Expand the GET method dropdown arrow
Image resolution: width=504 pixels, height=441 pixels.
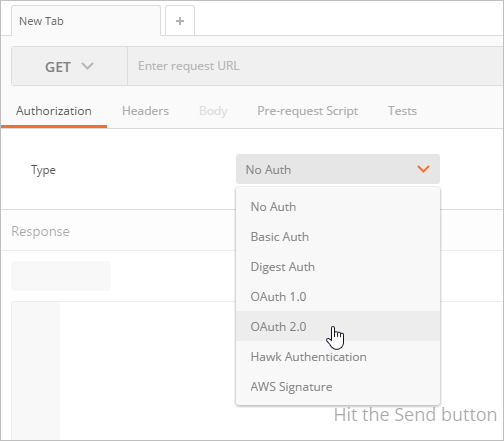(x=87, y=66)
